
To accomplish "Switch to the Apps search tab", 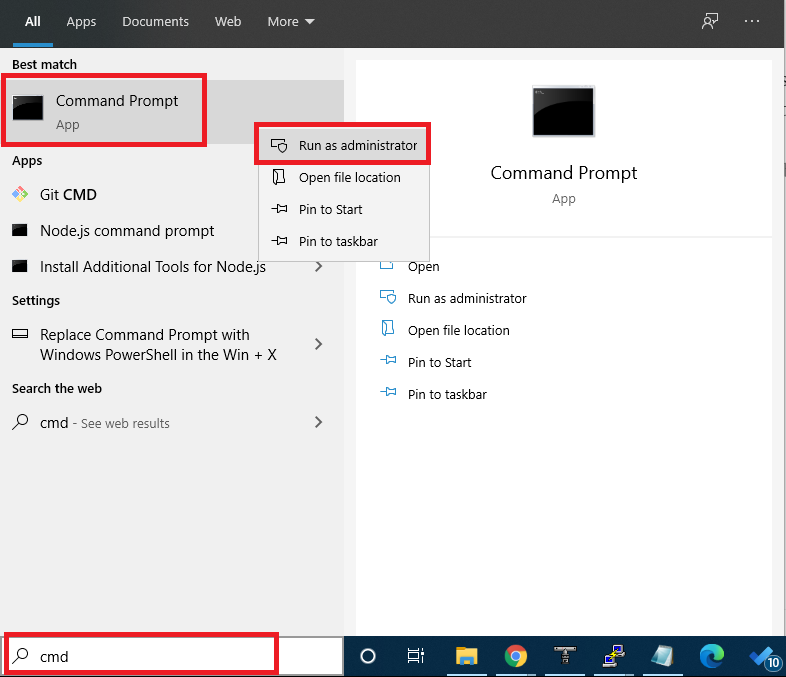I will [81, 22].
